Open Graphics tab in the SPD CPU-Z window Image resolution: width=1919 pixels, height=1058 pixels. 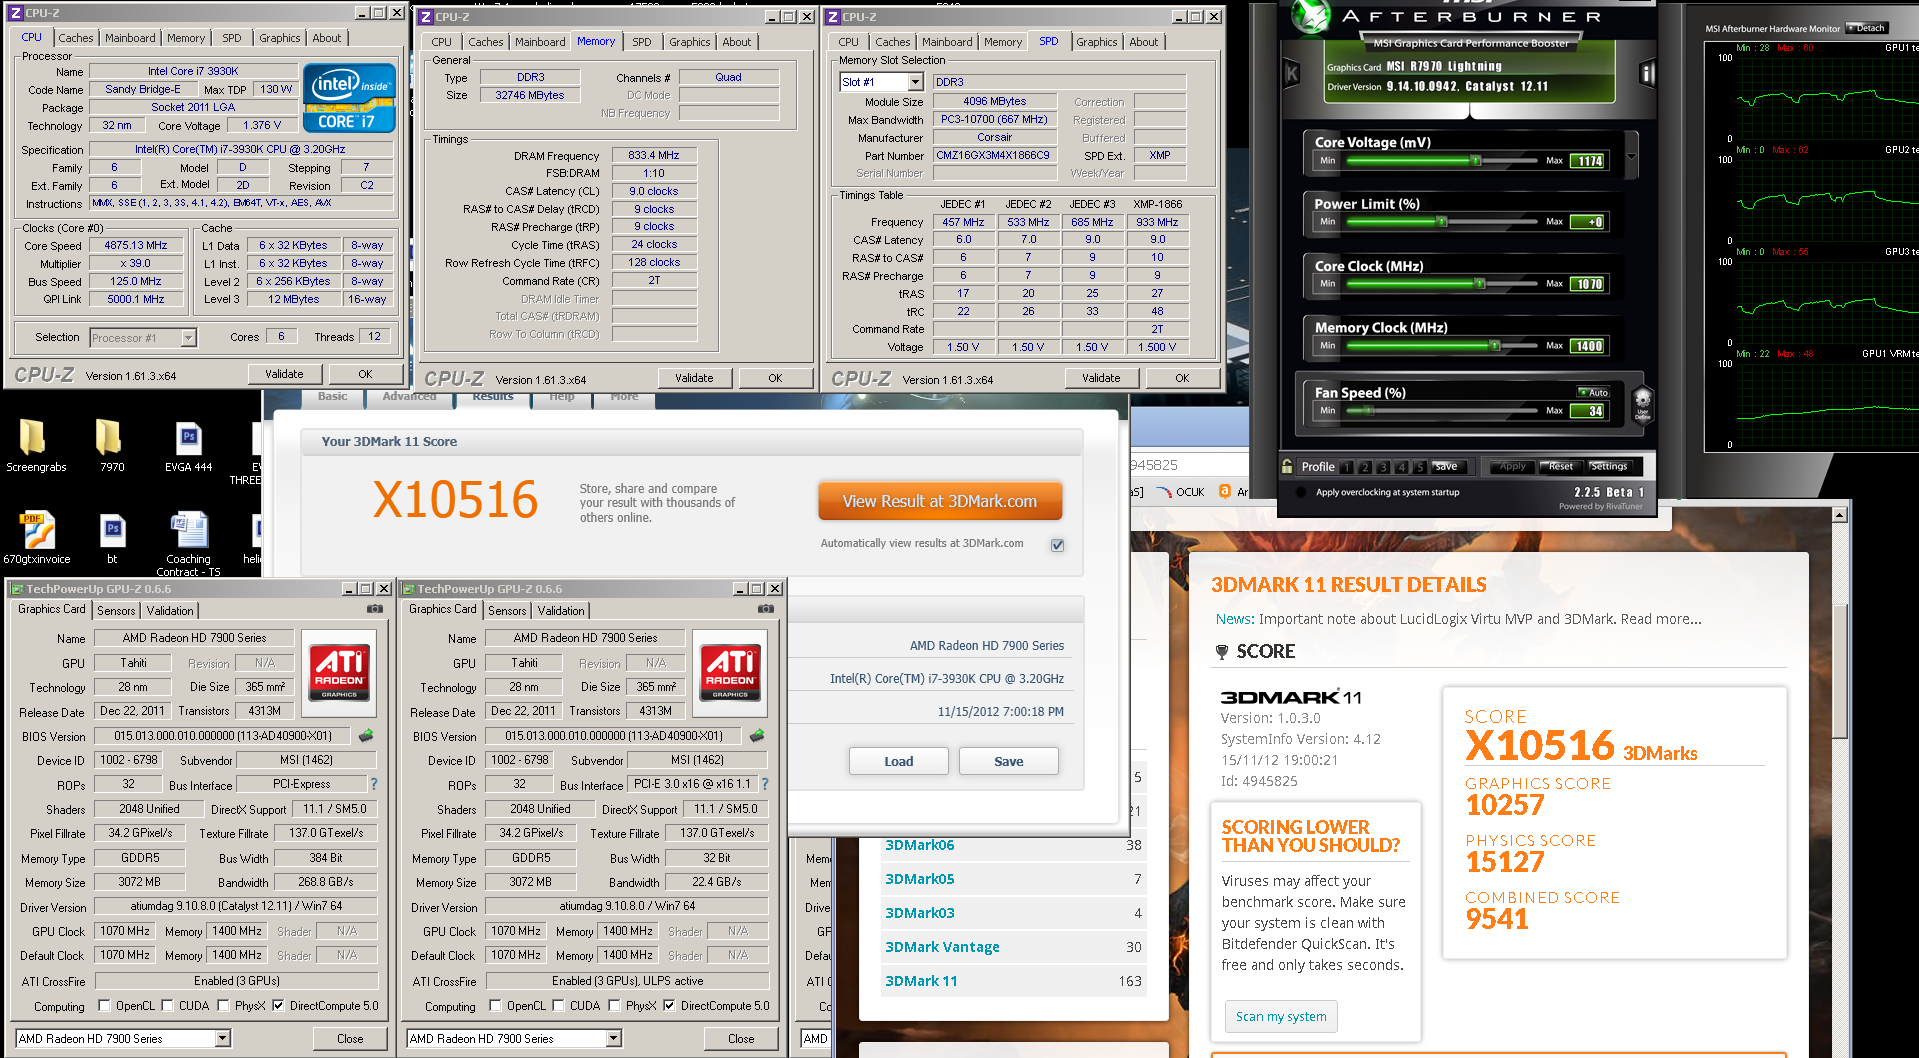click(x=1097, y=42)
